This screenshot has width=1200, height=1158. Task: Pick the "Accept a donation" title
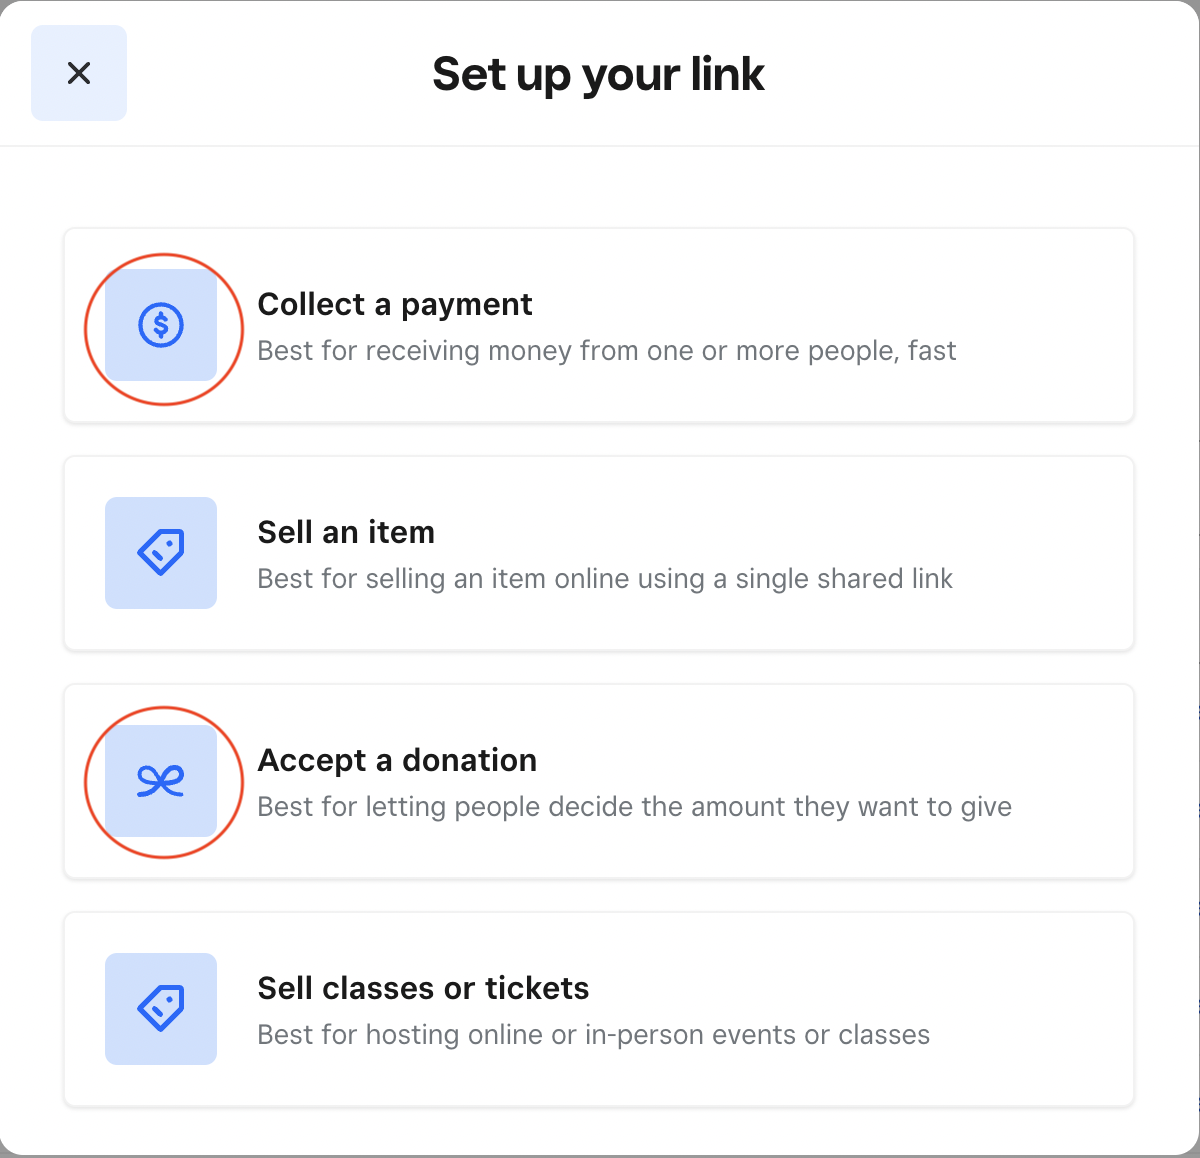pyautogui.click(x=397, y=760)
